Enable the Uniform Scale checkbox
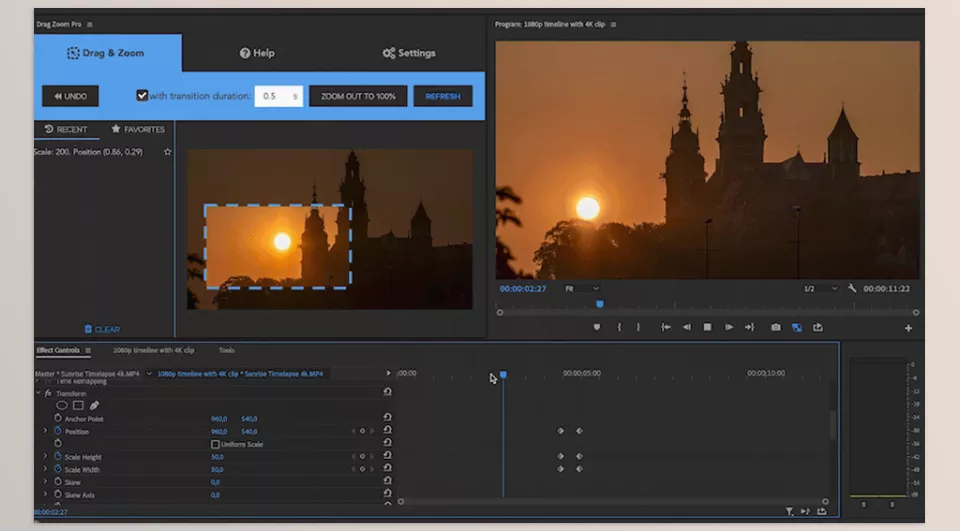960x531 pixels. coord(215,444)
